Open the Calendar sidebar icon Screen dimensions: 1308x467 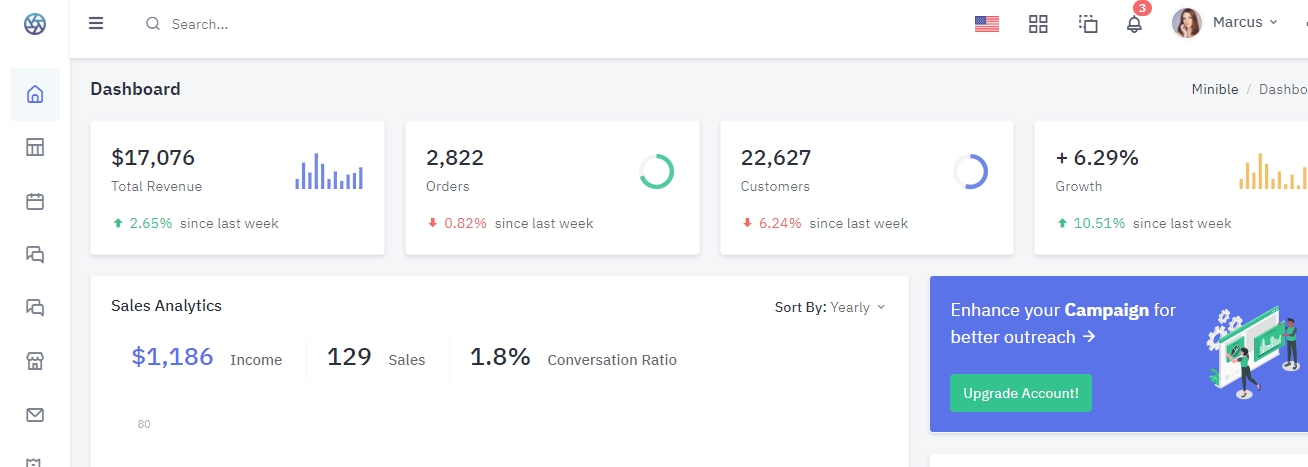[35, 201]
